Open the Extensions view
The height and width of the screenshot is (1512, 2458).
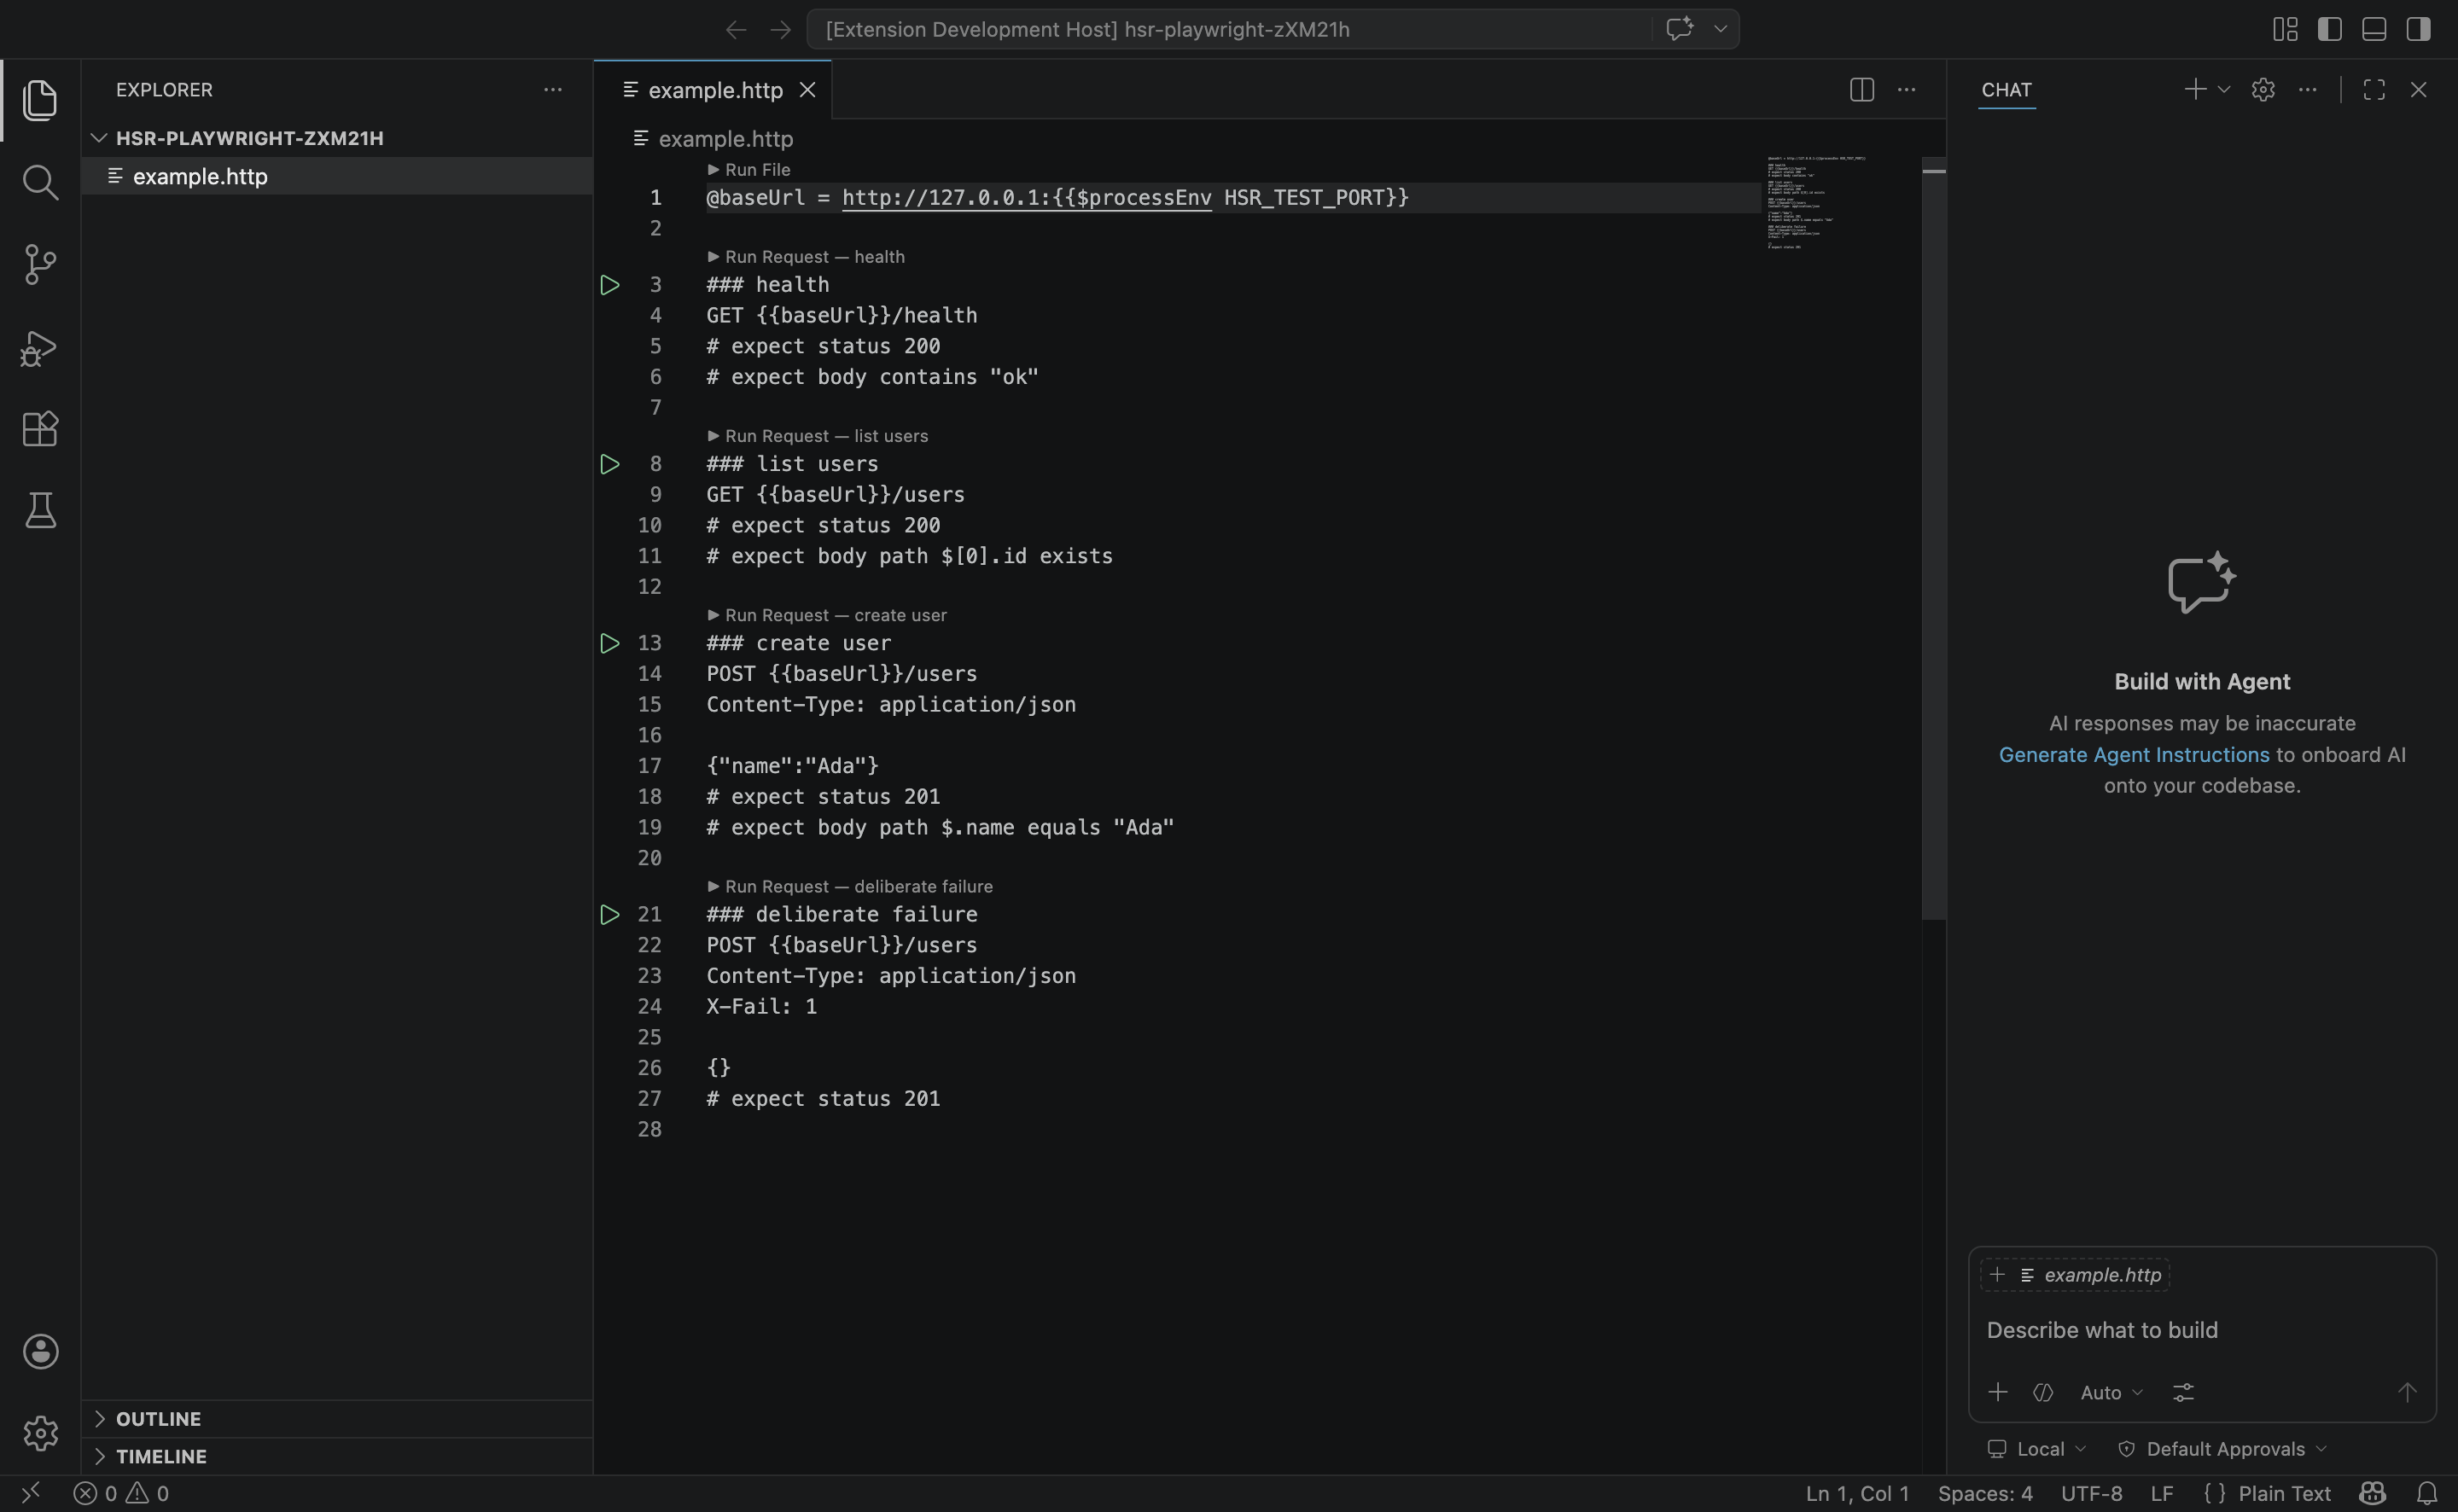point(40,429)
